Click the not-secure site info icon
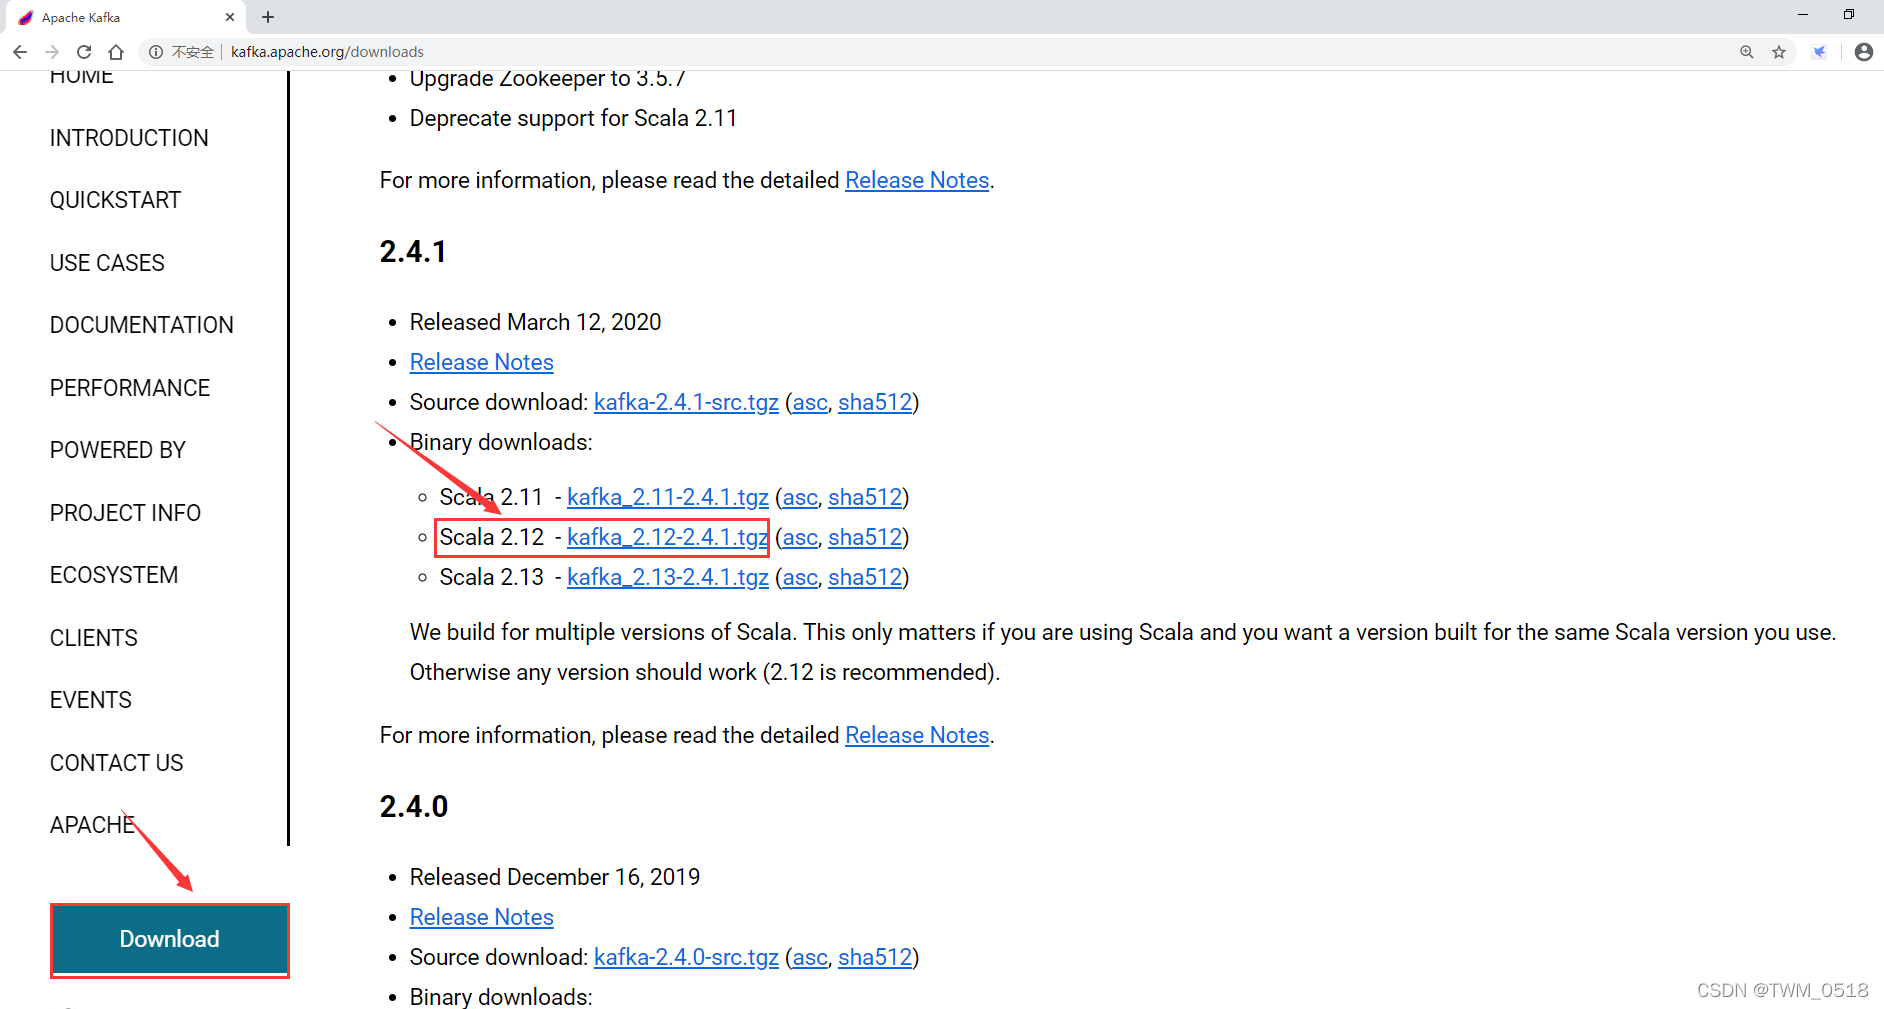 156,52
